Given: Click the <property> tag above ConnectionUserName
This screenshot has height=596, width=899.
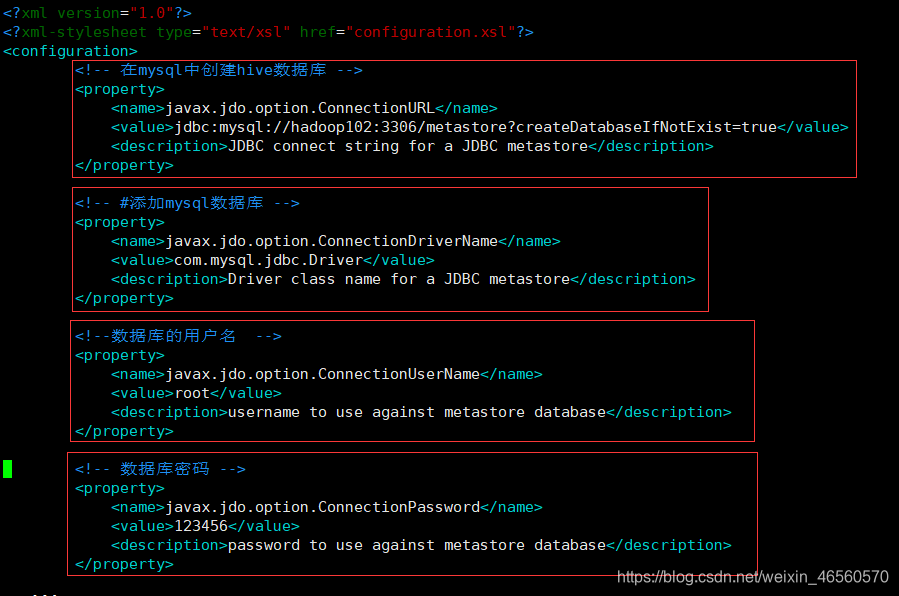Looking at the screenshot, I should pyautogui.click(x=120, y=355).
